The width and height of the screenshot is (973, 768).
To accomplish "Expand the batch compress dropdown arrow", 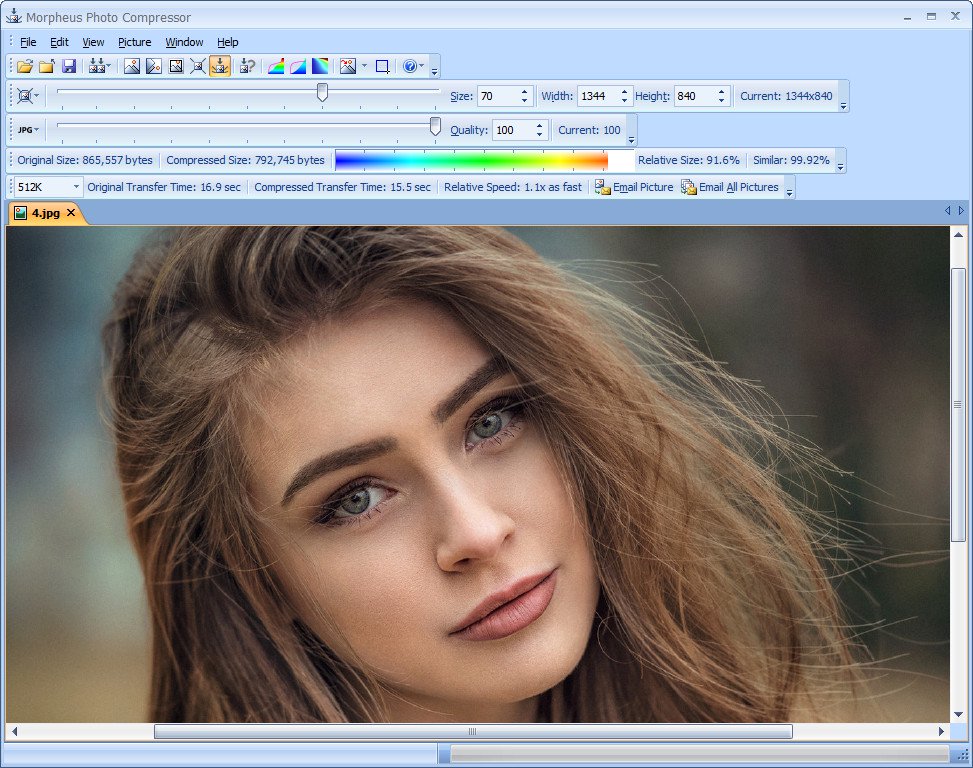I will [109, 66].
